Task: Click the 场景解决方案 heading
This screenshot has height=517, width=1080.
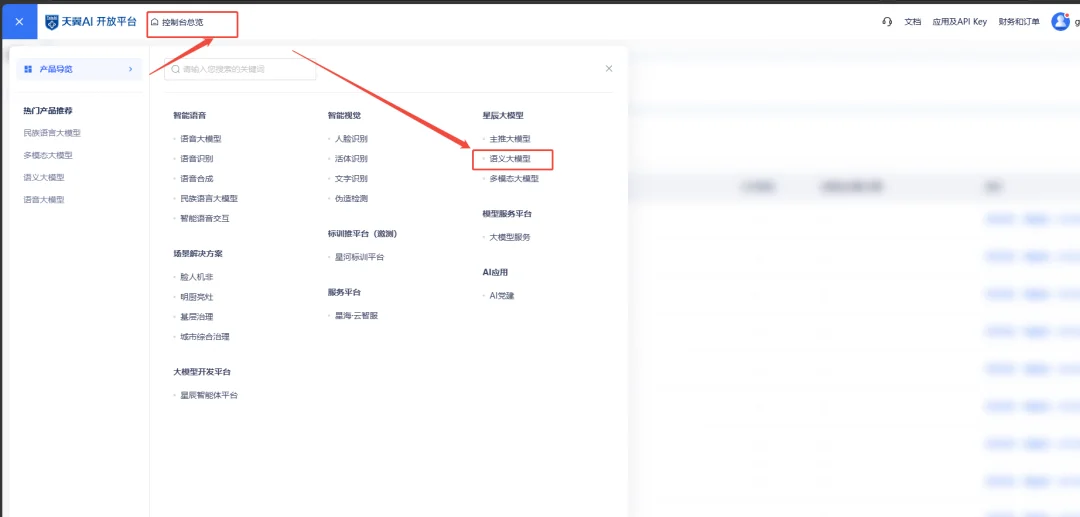Action: (x=198, y=253)
